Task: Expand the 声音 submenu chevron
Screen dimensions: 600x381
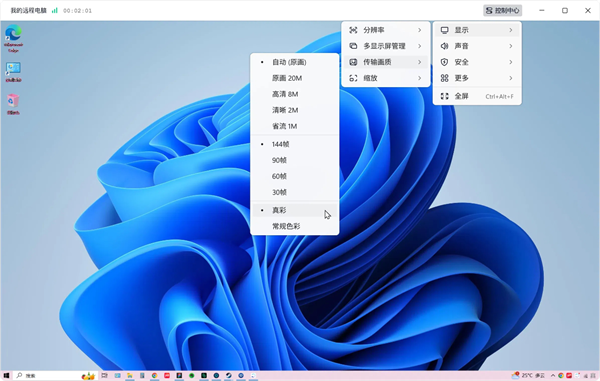Action: (x=511, y=46)
